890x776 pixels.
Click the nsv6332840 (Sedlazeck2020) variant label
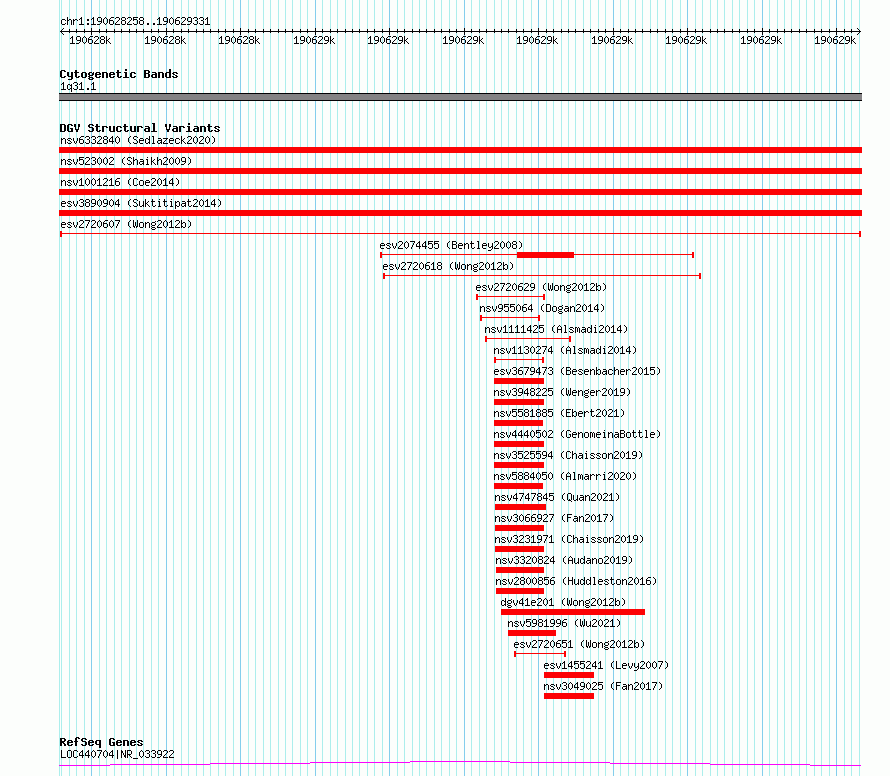138,140
